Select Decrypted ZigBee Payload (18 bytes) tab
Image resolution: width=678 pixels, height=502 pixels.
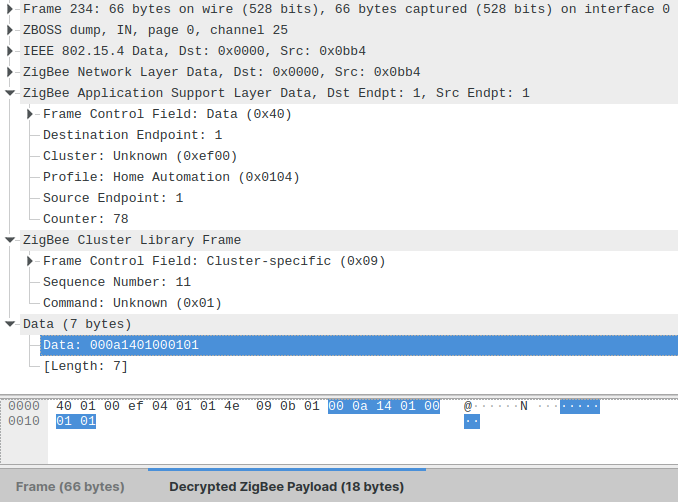(x=286, y=486)
